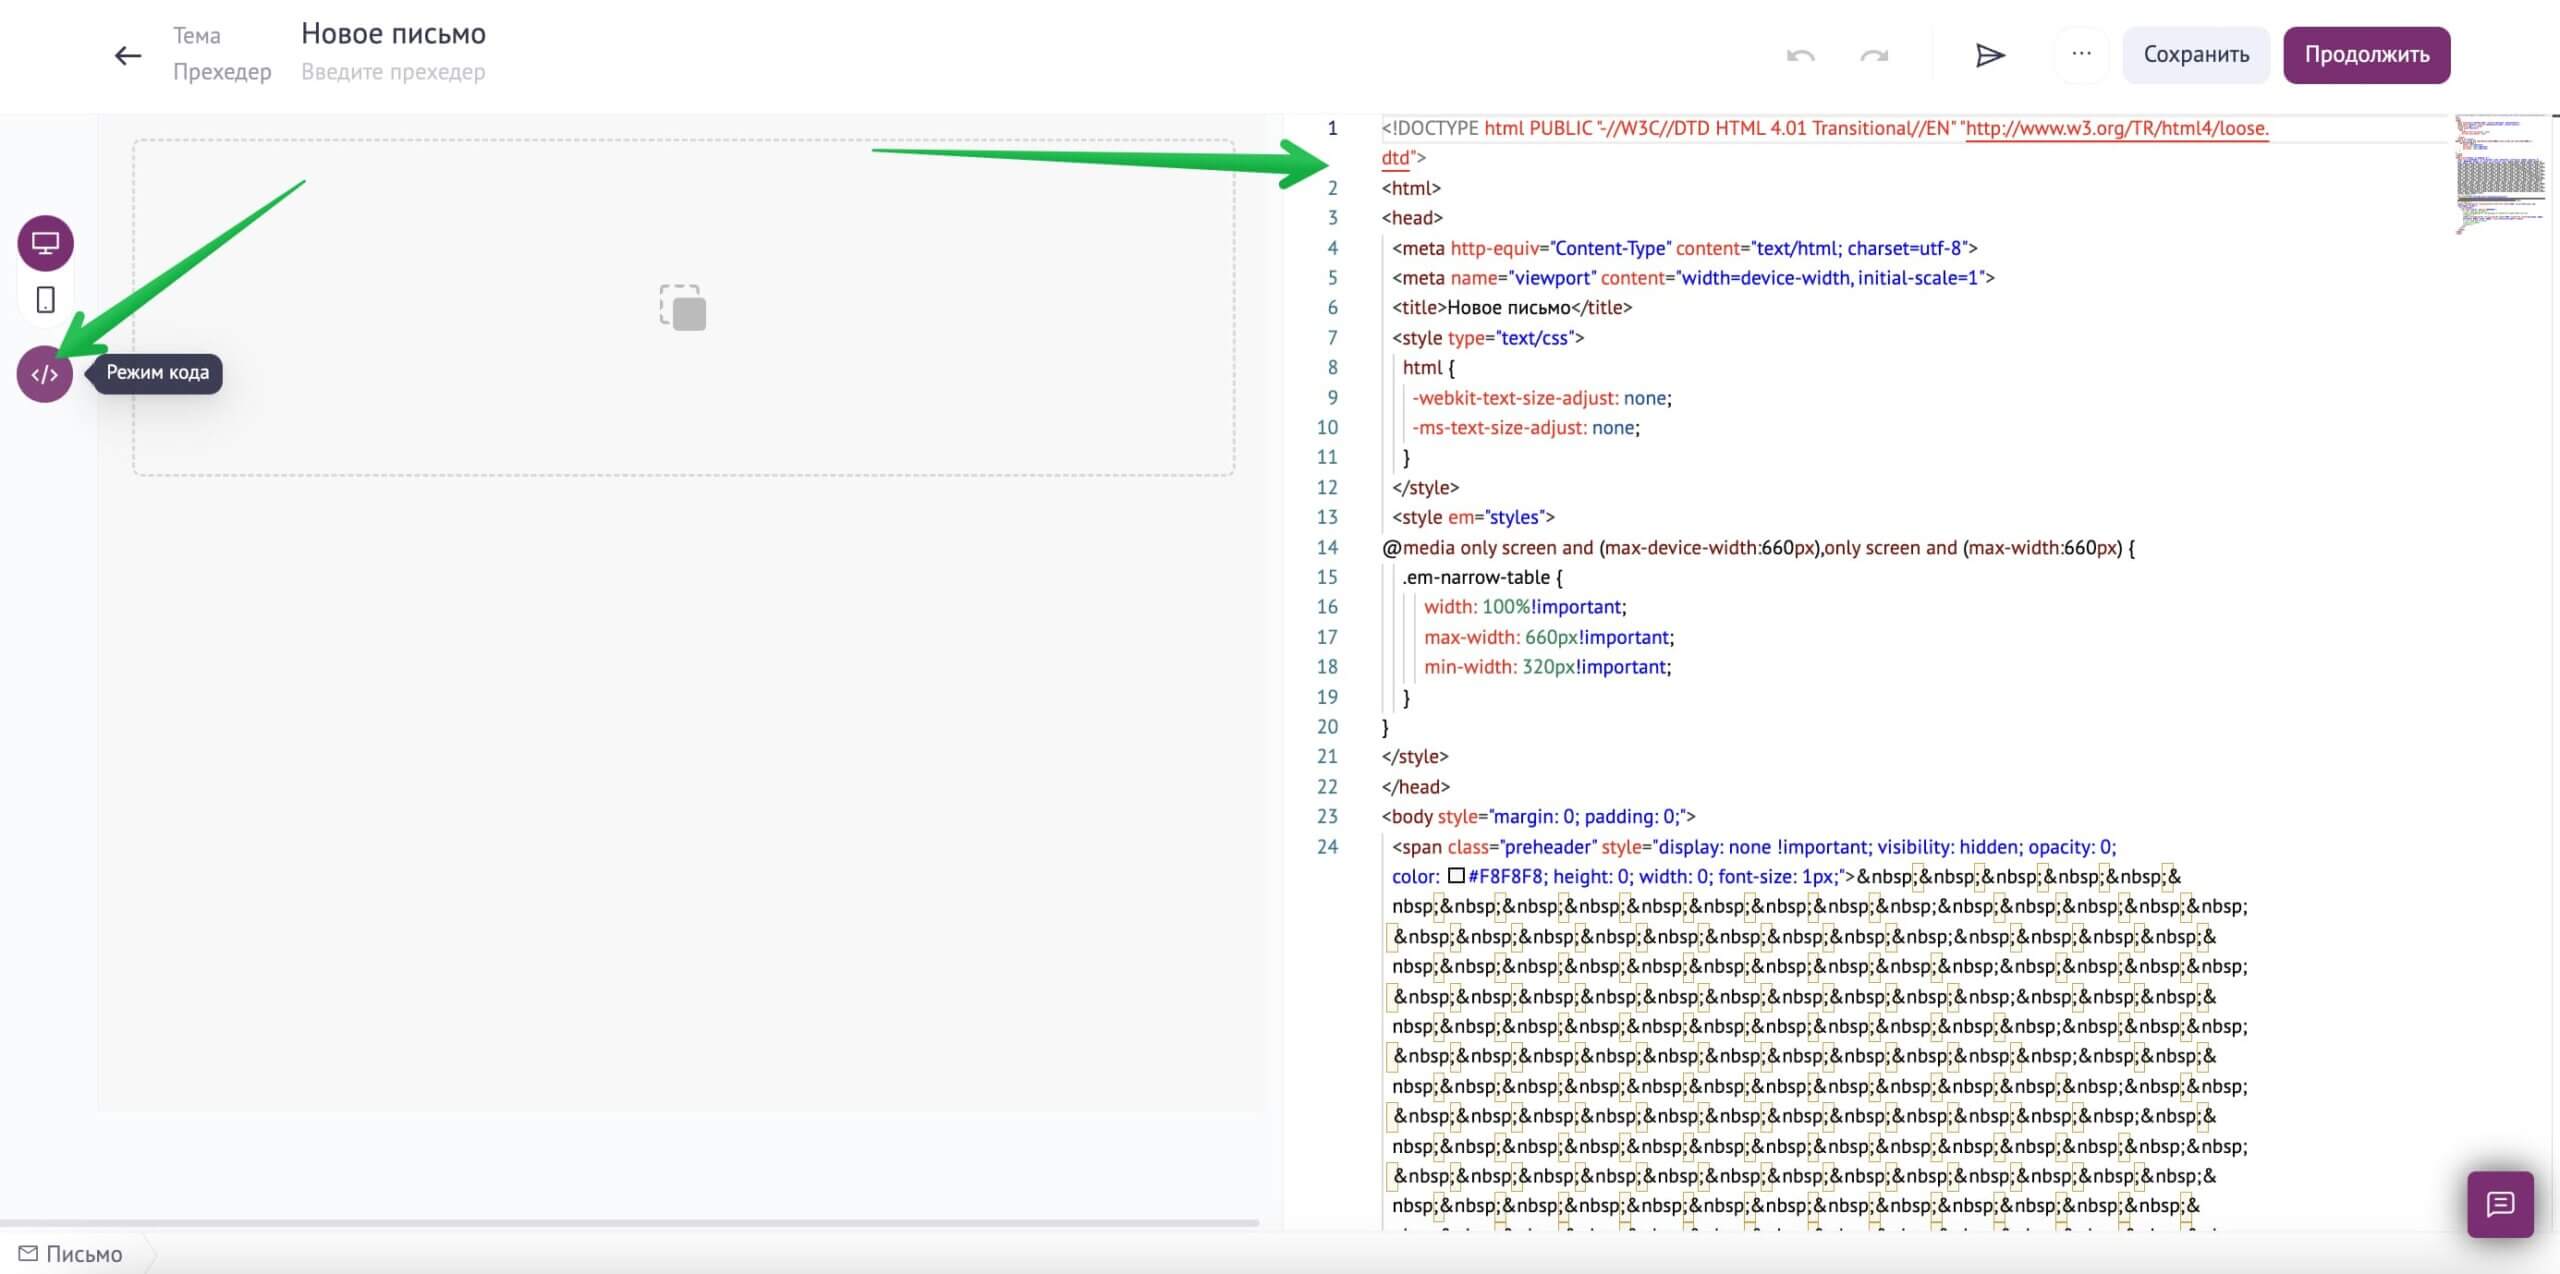This screenshot has height=1274, width=2560.
Task: Click the 'html {' selector on line 8
Action: [x=1428, y=368]
